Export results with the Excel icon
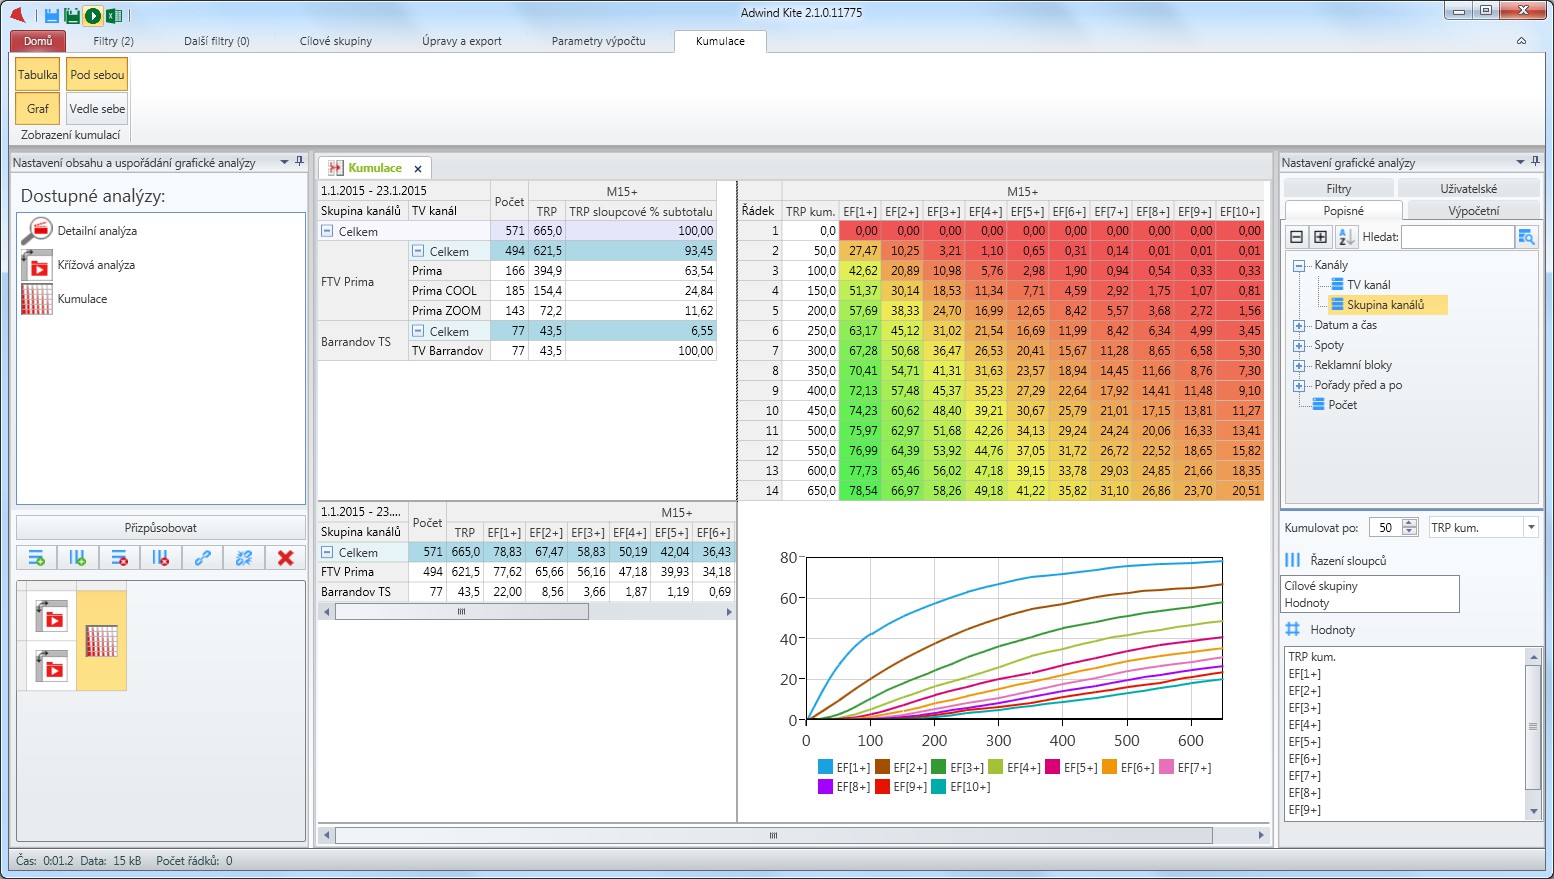1554x879 pixels. tap(114, 15)
